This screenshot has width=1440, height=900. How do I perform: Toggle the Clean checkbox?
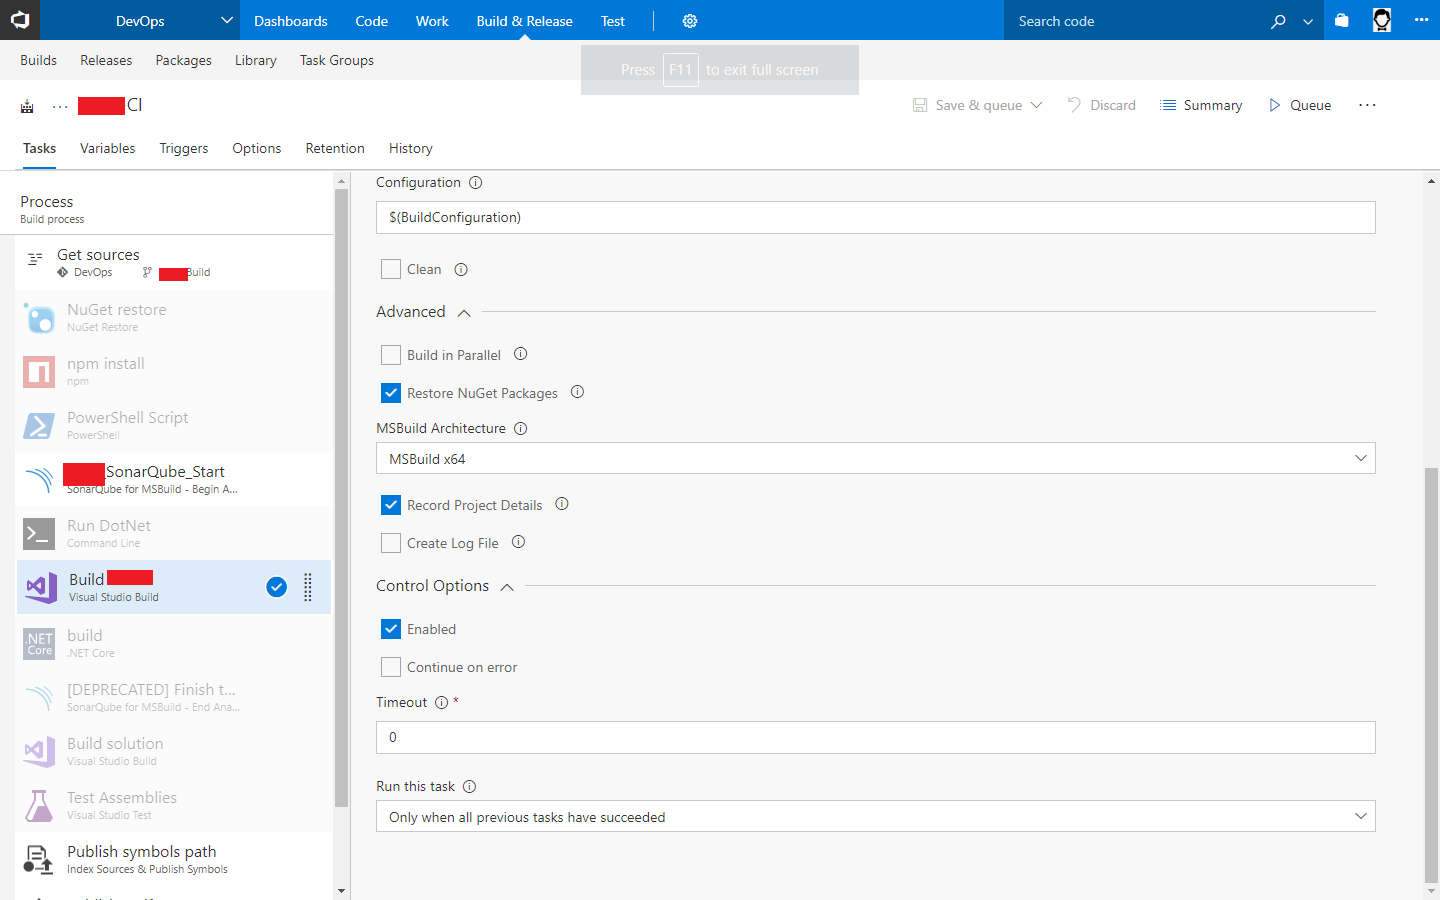click(x=391, y=269)
